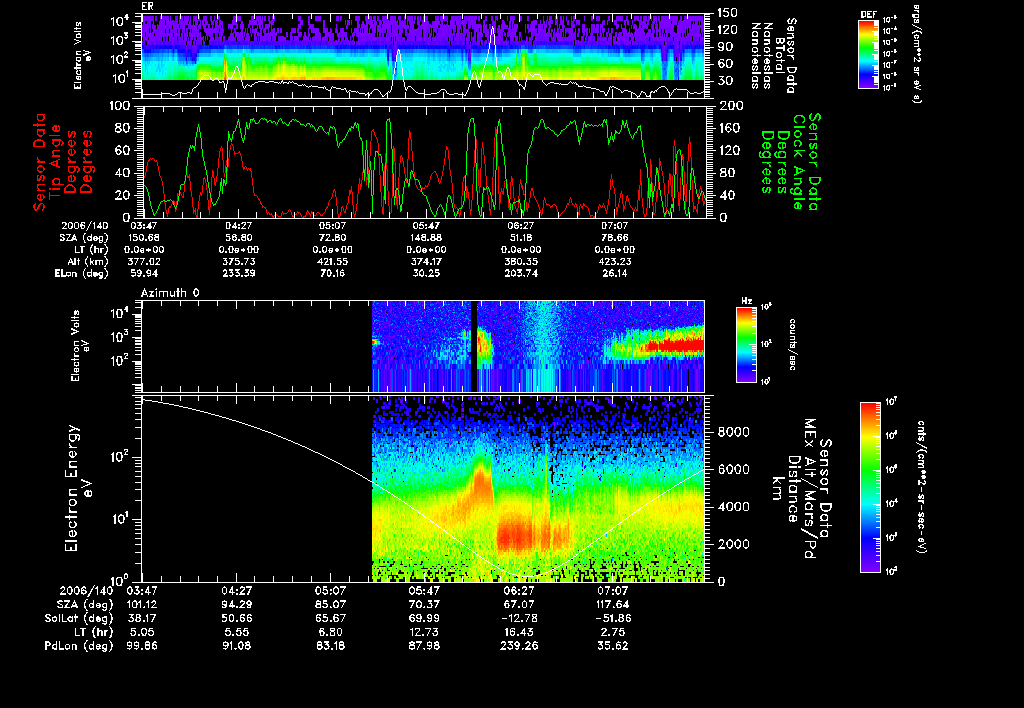This screenshot has width=1024, height=708.
Task: Click PdLon value 239.26
Action: point(519,646)
